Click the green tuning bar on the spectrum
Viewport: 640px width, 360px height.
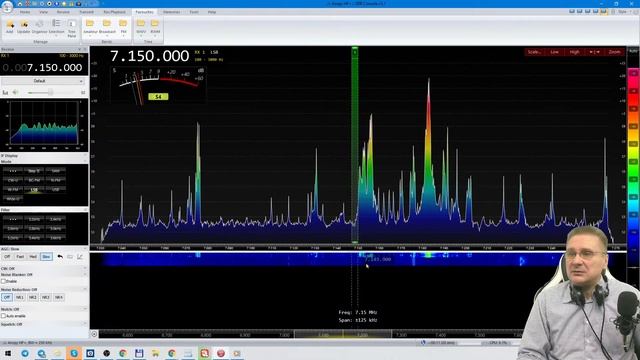(x=355, y=145)
